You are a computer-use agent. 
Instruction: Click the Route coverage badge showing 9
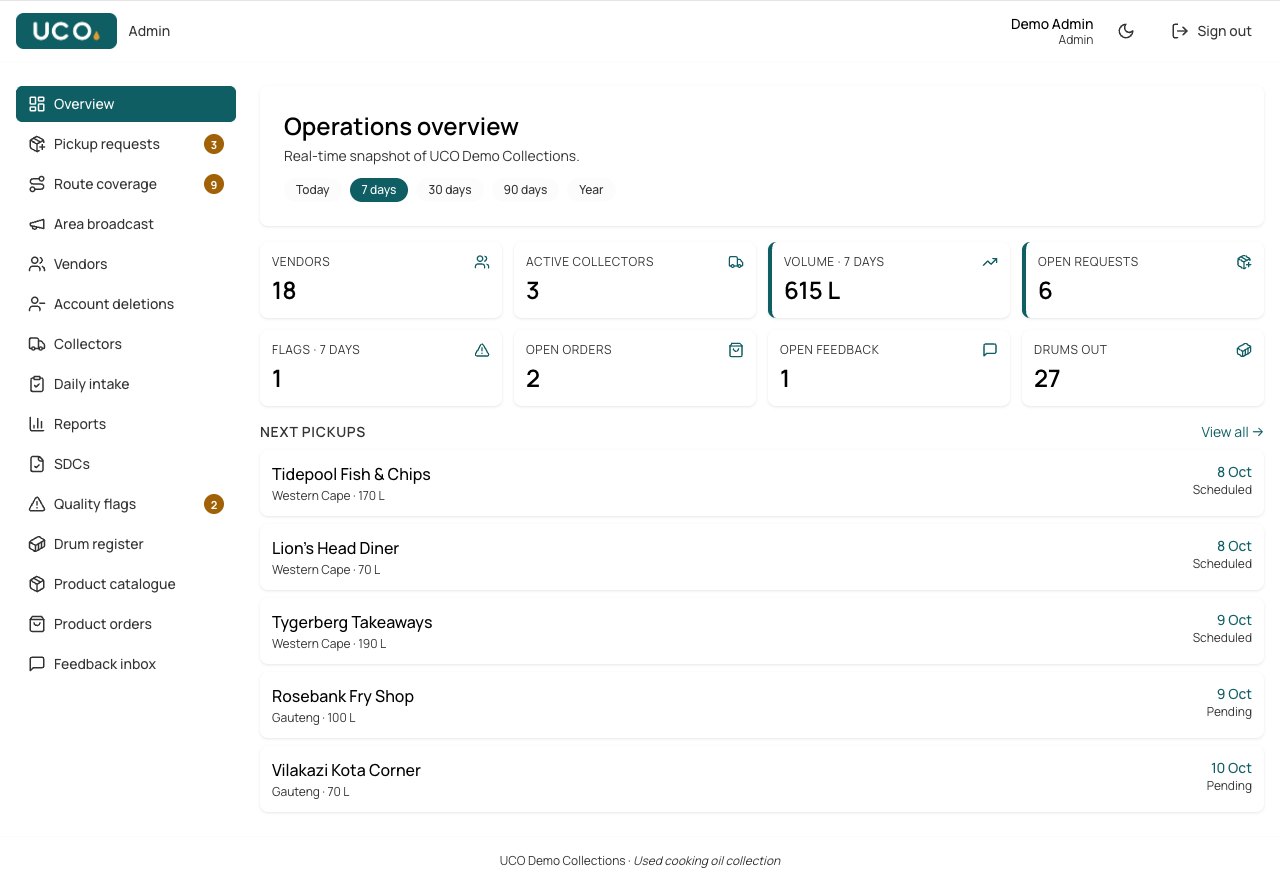pyautogui.click(x=213, y=184)
